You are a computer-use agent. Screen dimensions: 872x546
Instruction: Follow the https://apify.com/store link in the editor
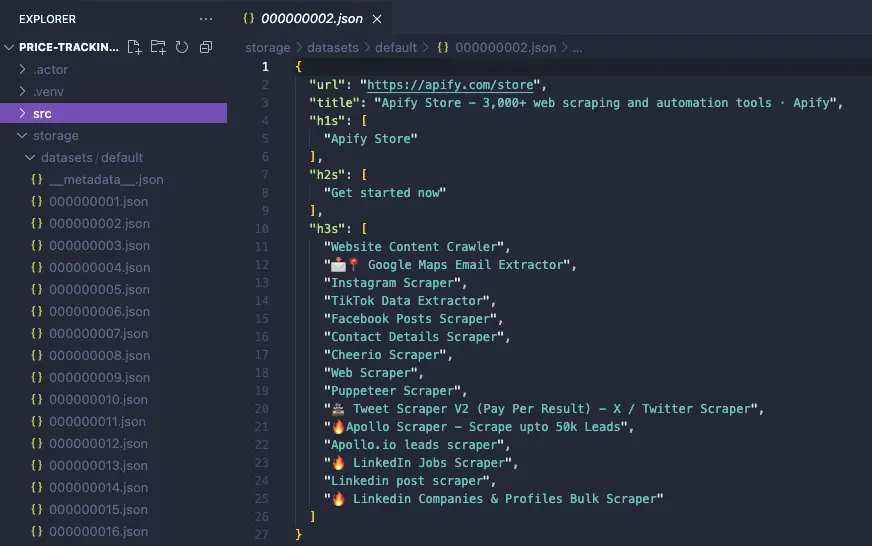click(450, 85)
